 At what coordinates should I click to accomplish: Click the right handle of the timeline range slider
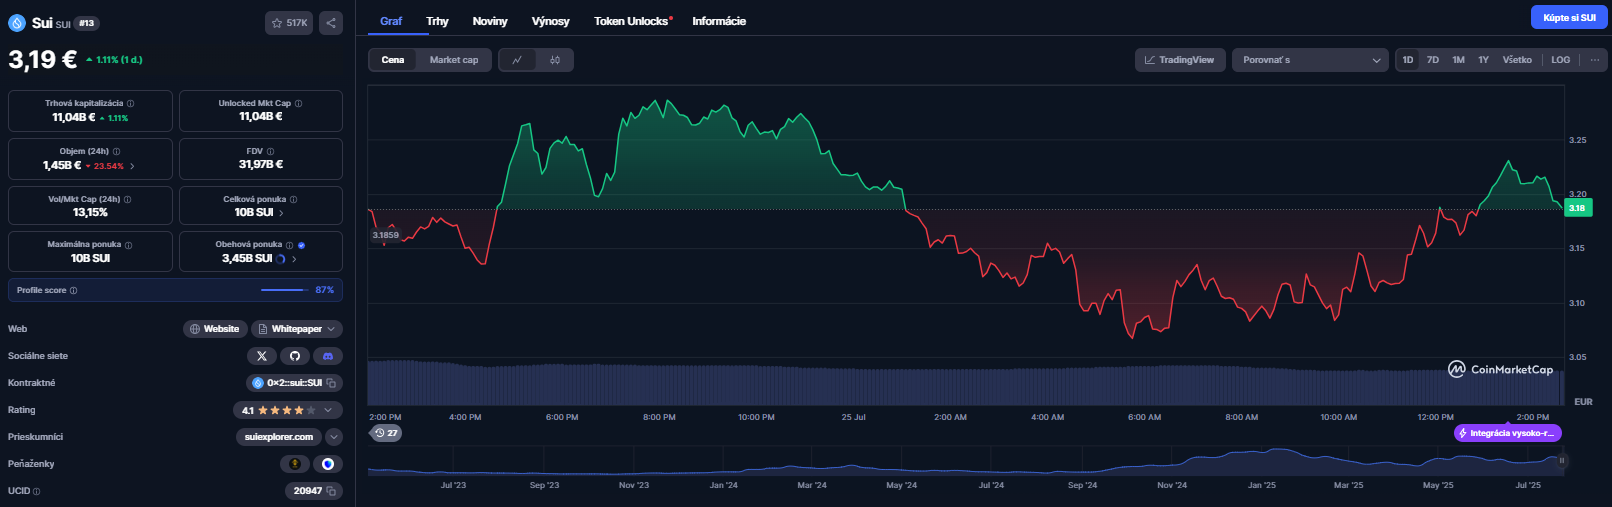click(1561, 461)
